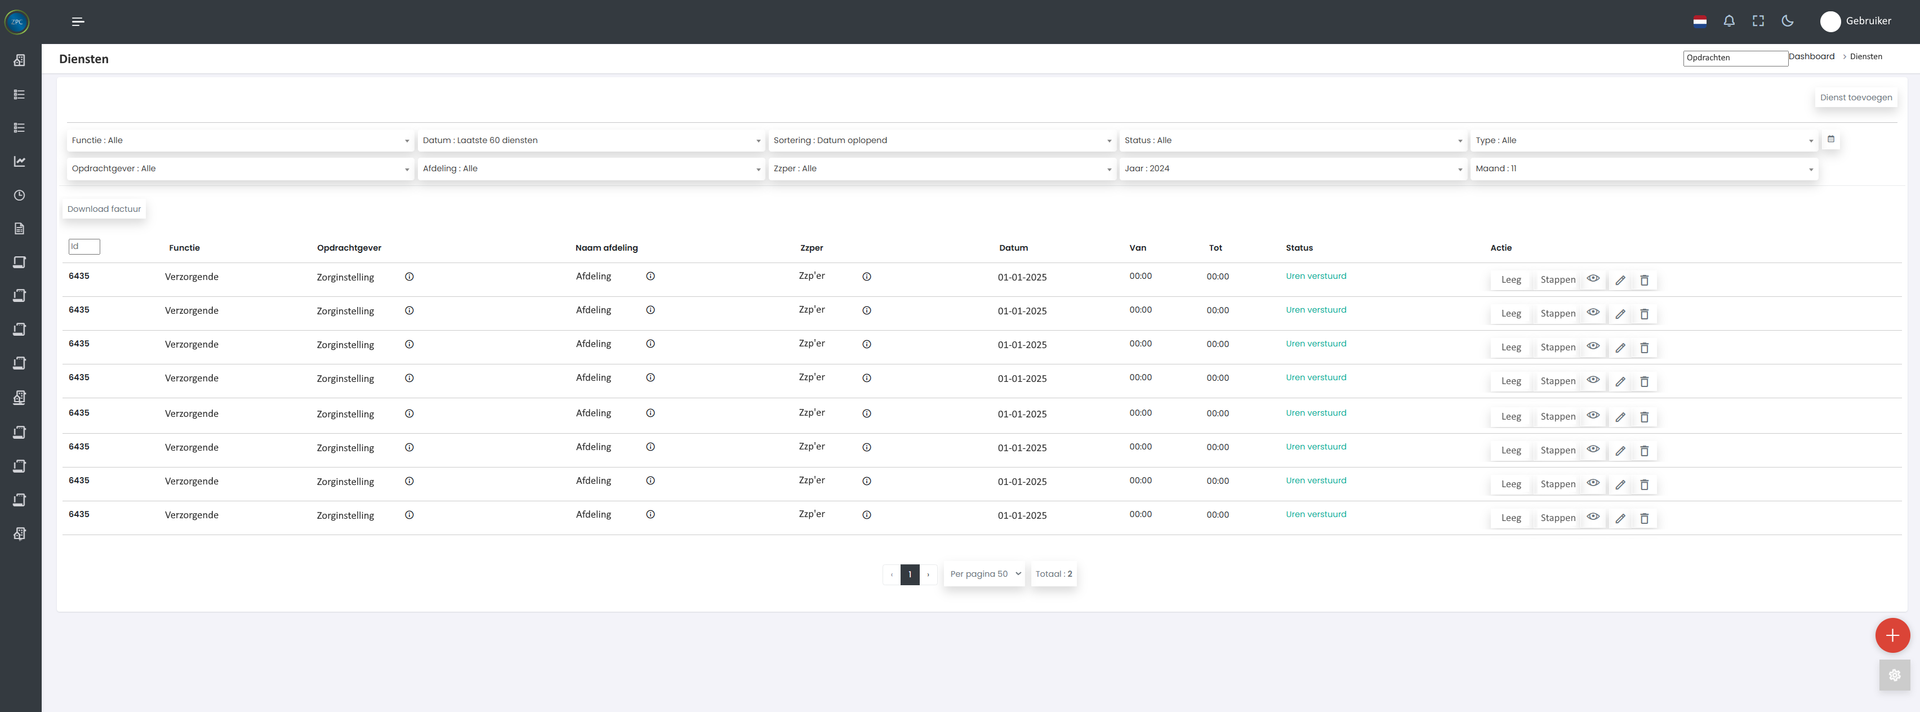The image size is (1920, 712).
Task: Click the trash delete icon in last row
Action: point(1644,518)
